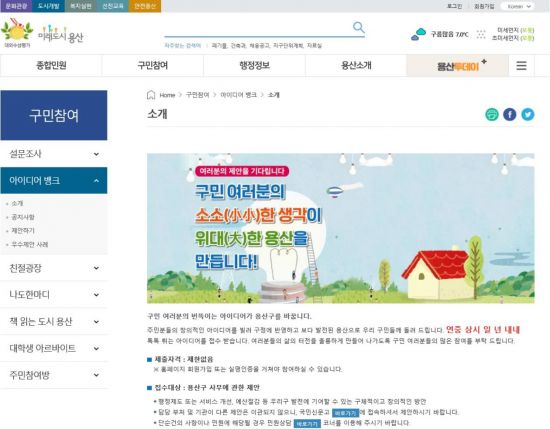Click 제안하기 in the sidebar submenu

pos(23,230)
